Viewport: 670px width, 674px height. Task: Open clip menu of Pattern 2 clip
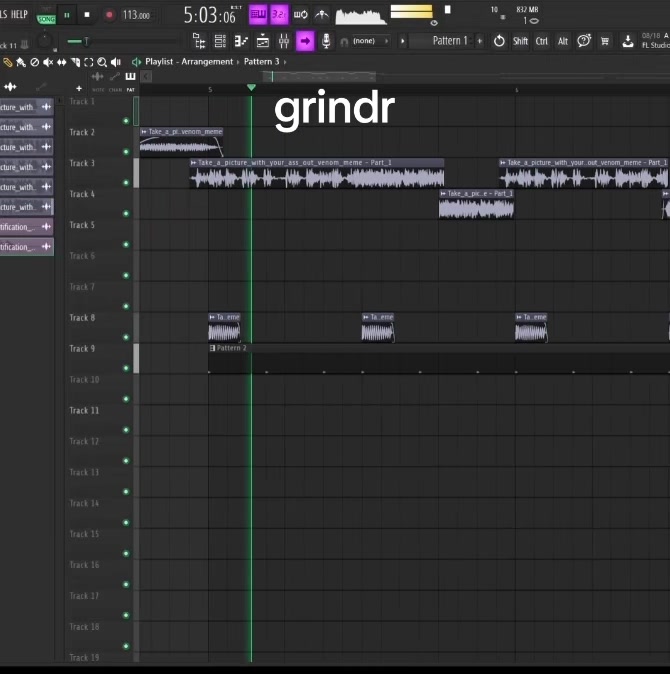pyautogui.click(x=212, y=348)
